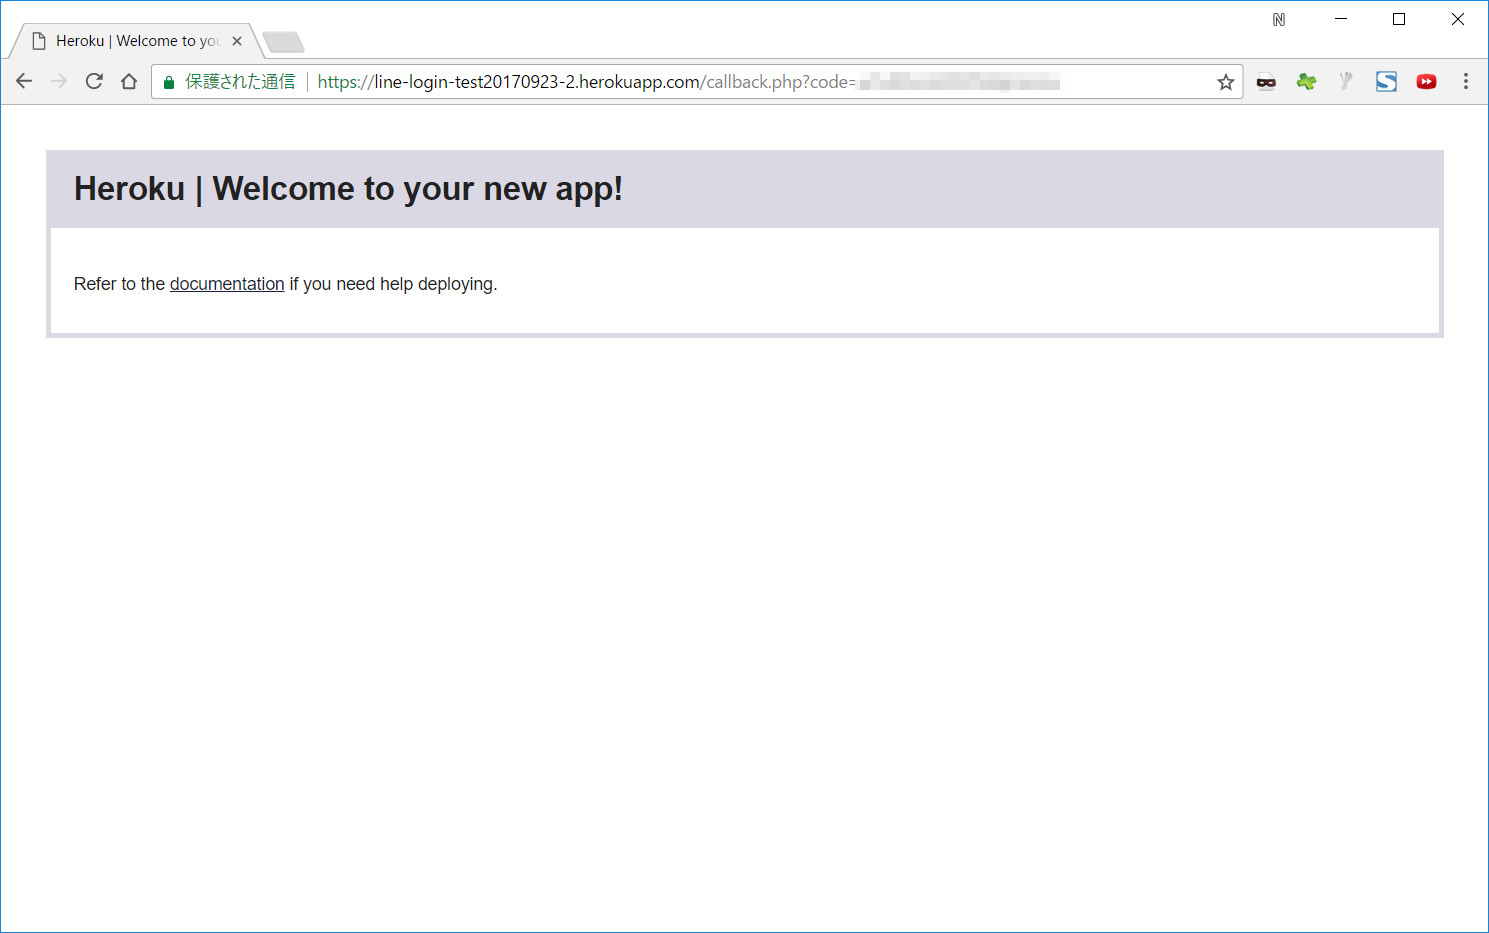Open the Chrome three-dot menu
The image size is (1489, 933).
1466,82
